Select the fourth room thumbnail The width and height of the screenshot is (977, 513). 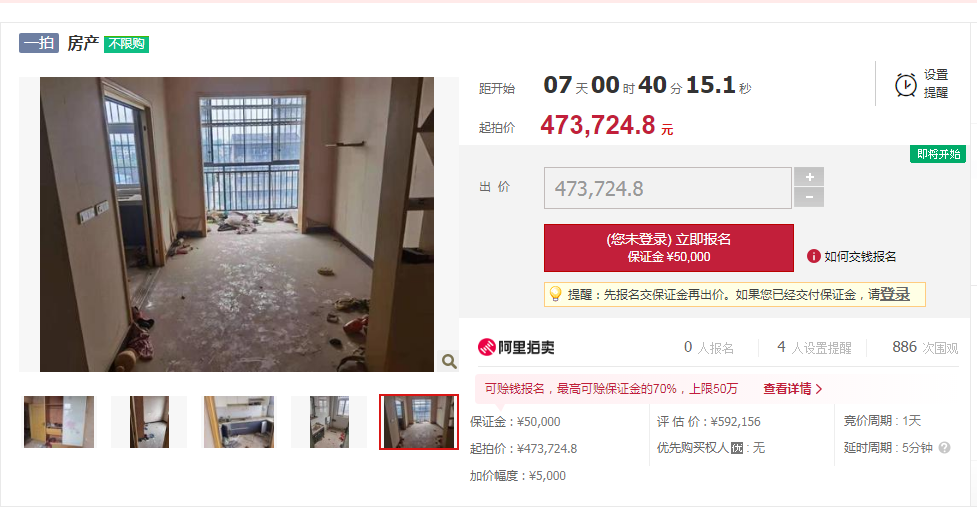[329, 421]
